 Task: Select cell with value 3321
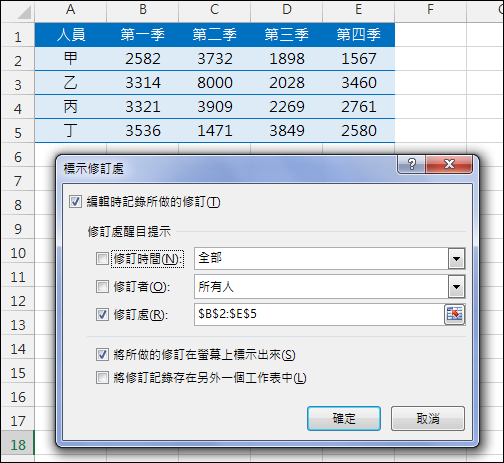pyautogui.click(x=143, y=107)
